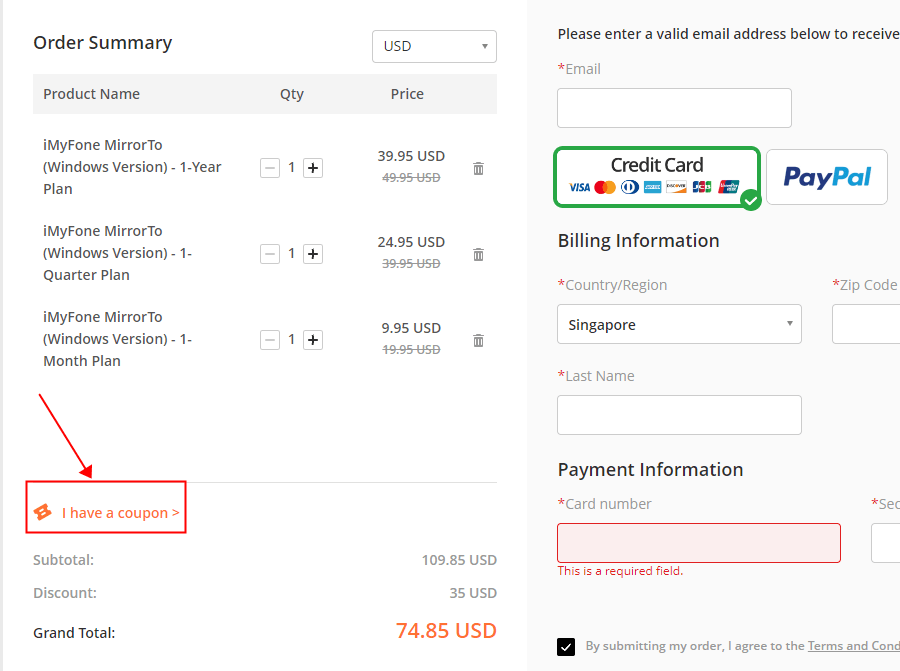Focus the Last Name input field

(679, 415)
